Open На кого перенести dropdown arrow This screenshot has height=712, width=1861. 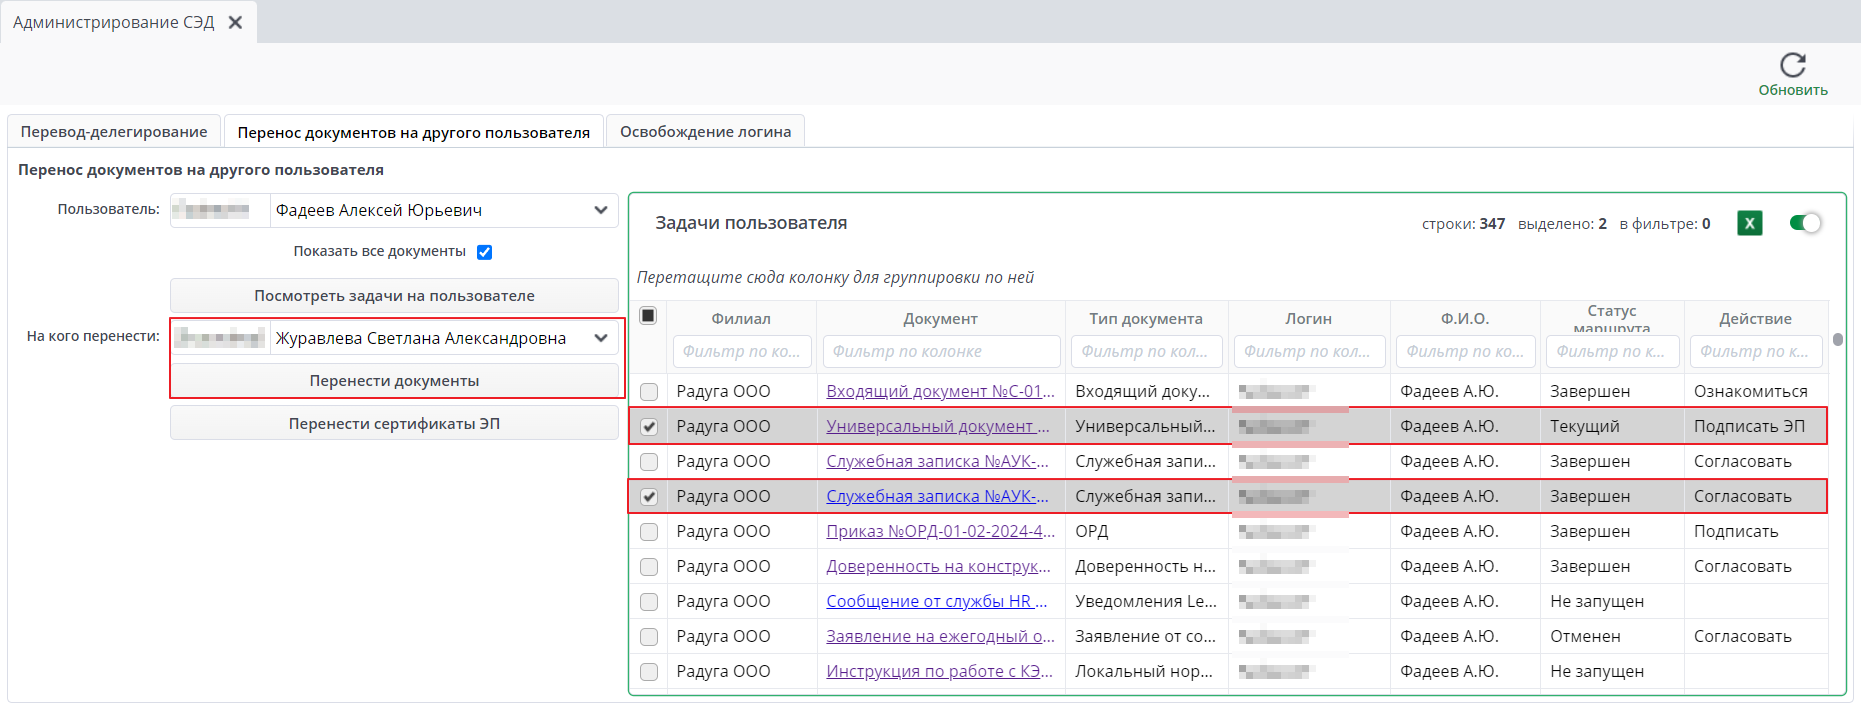(x=600, y=338)
